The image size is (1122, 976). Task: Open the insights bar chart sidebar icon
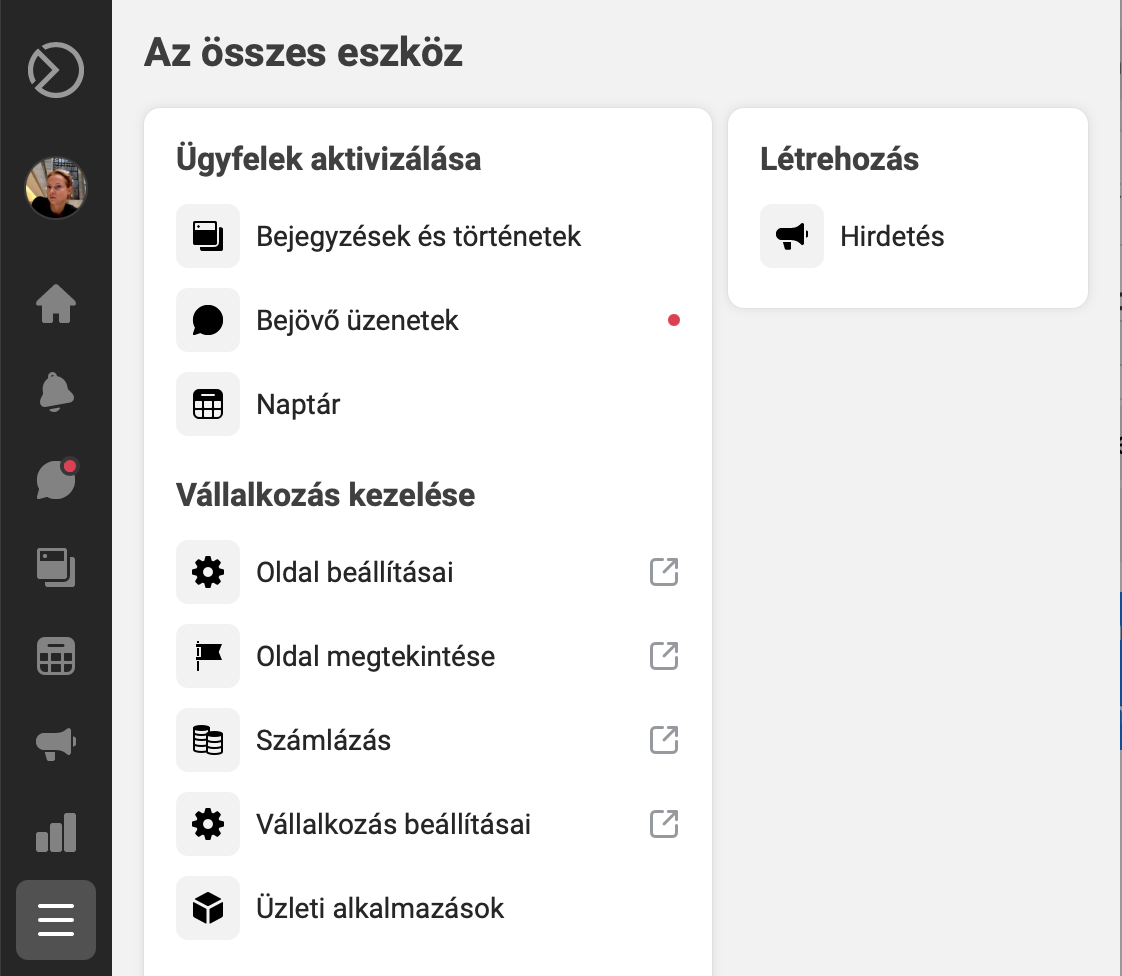(56, 832)
